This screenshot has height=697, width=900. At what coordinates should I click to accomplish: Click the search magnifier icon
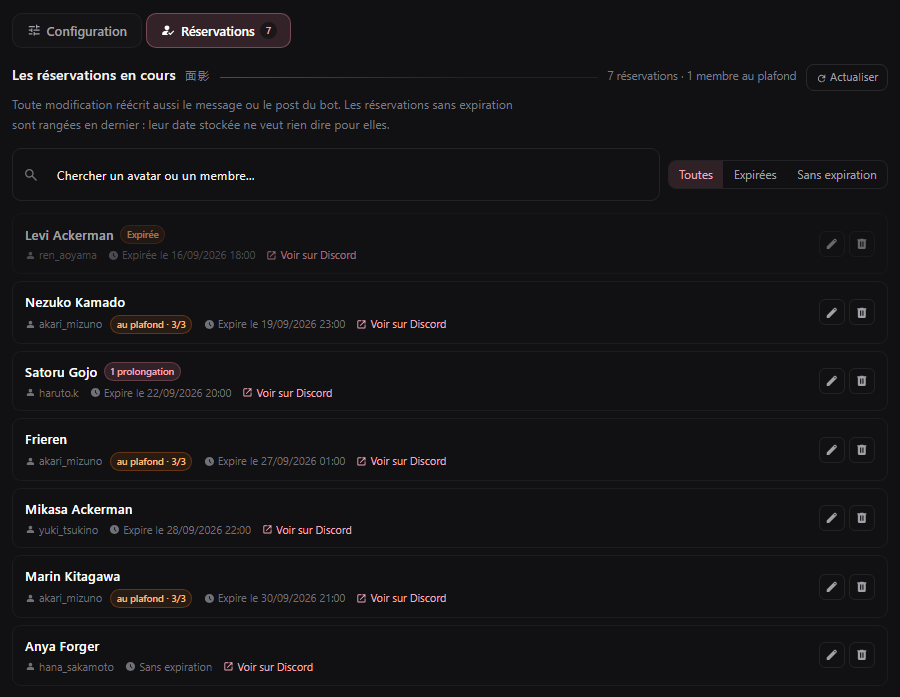click(31, 175)
